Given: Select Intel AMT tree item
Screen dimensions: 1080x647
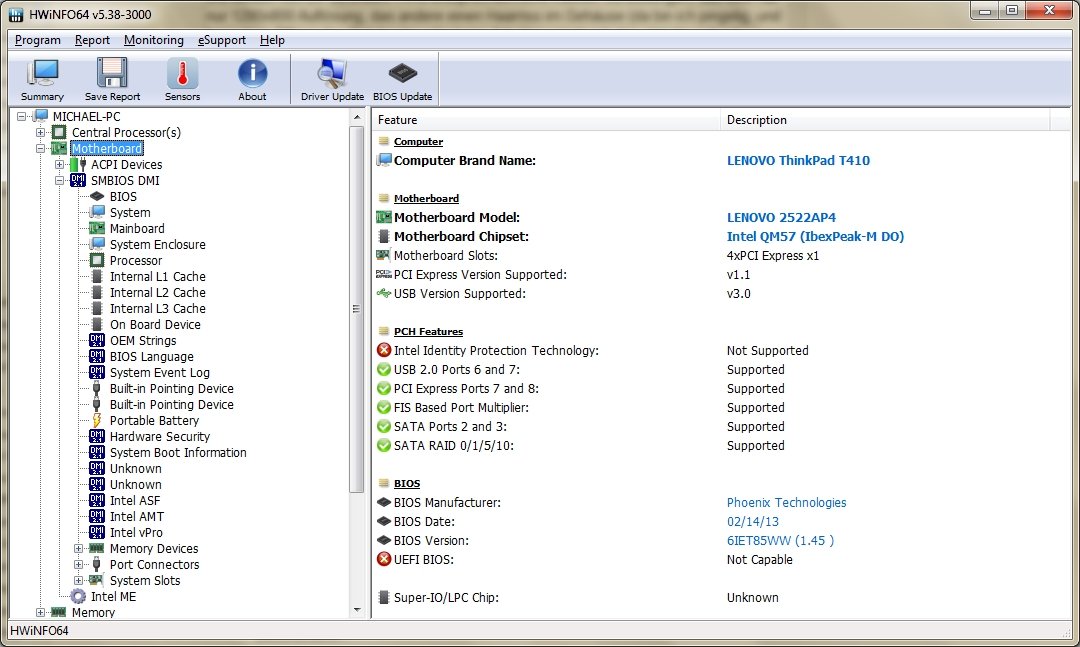Looking at the screenshot, I should (x=136, y=516).
